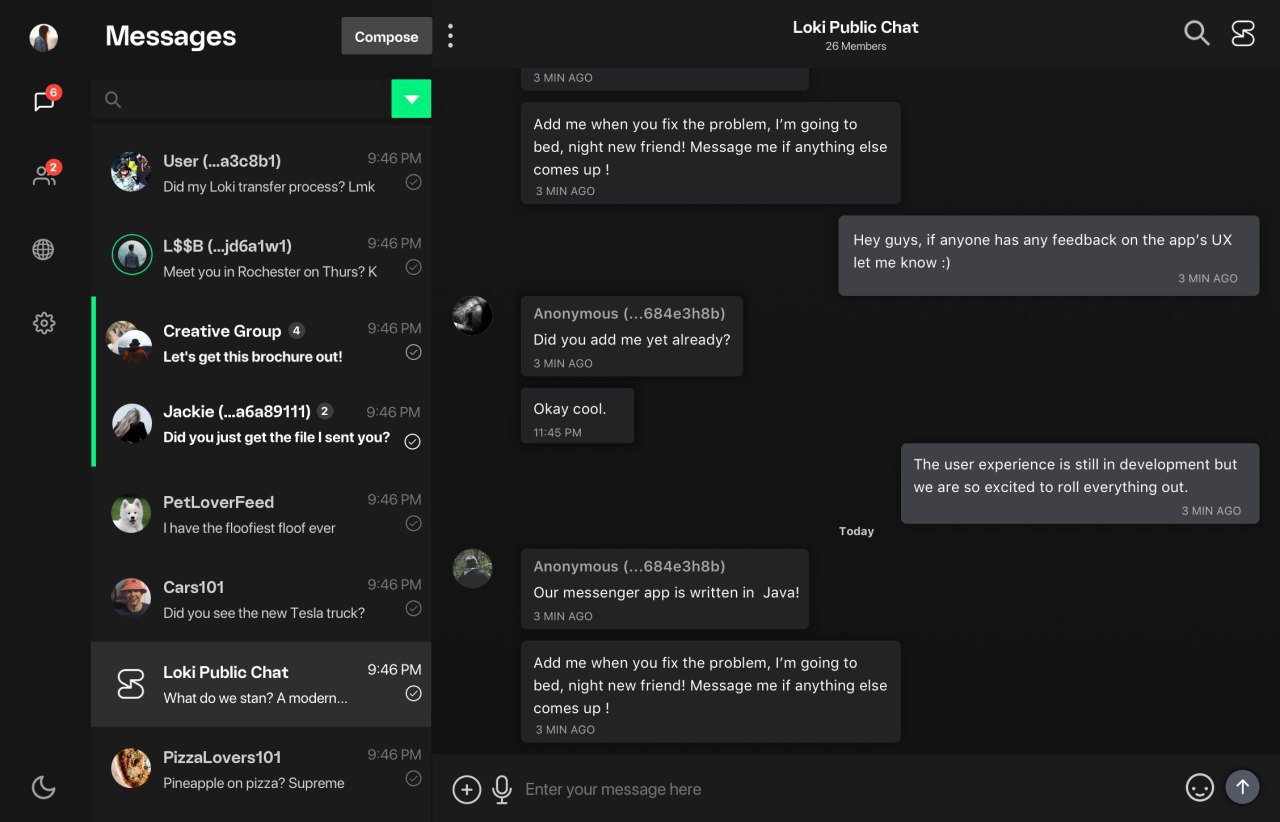Open your profile avatar at top left
This screenshot has height=822, width=1280.
pos(43,38)
